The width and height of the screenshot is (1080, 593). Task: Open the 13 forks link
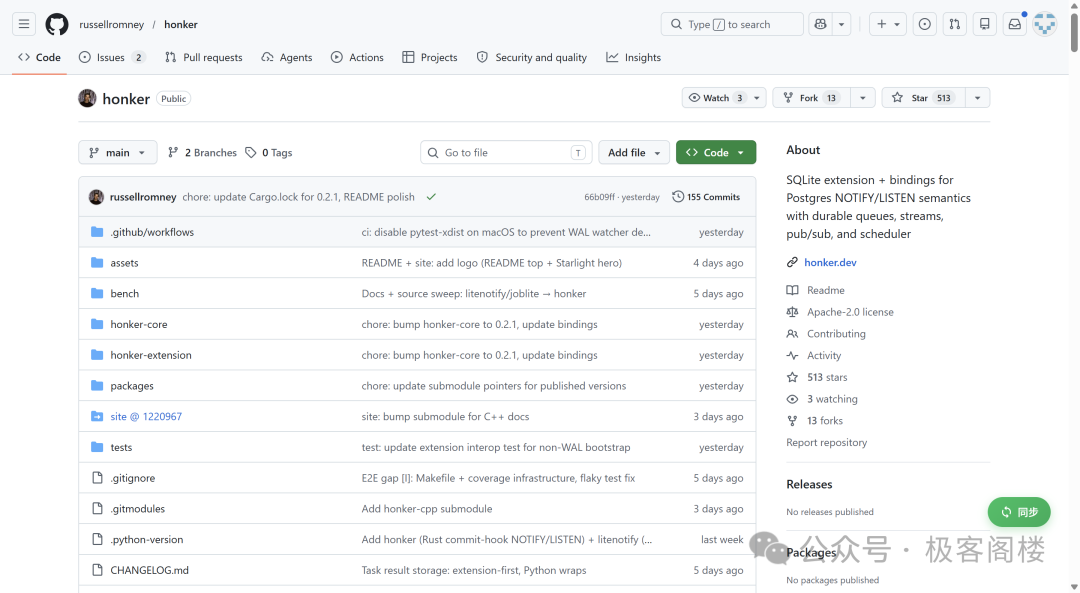coord(824,421)
